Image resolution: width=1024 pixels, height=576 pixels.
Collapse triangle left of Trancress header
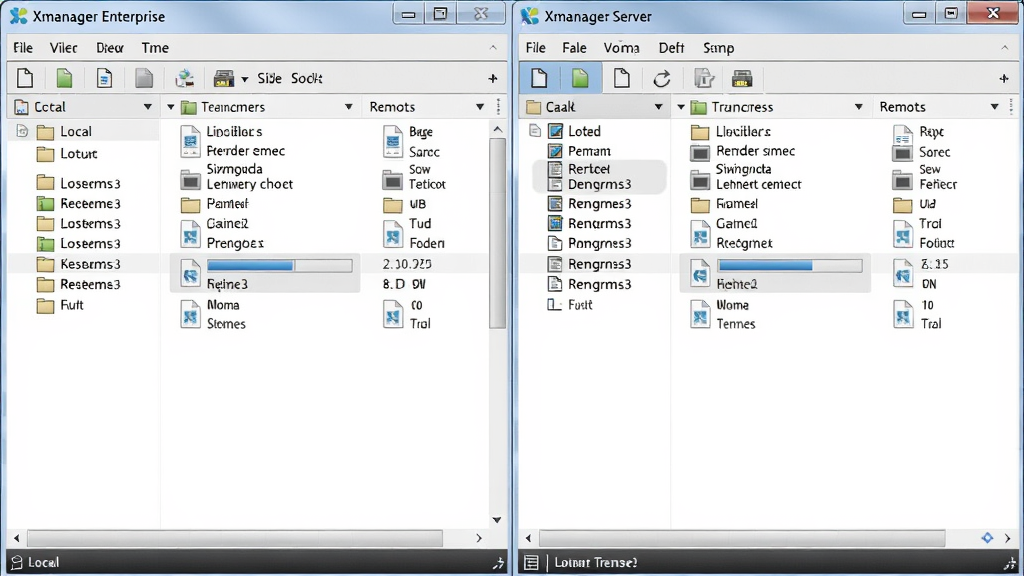coord(681,107)
